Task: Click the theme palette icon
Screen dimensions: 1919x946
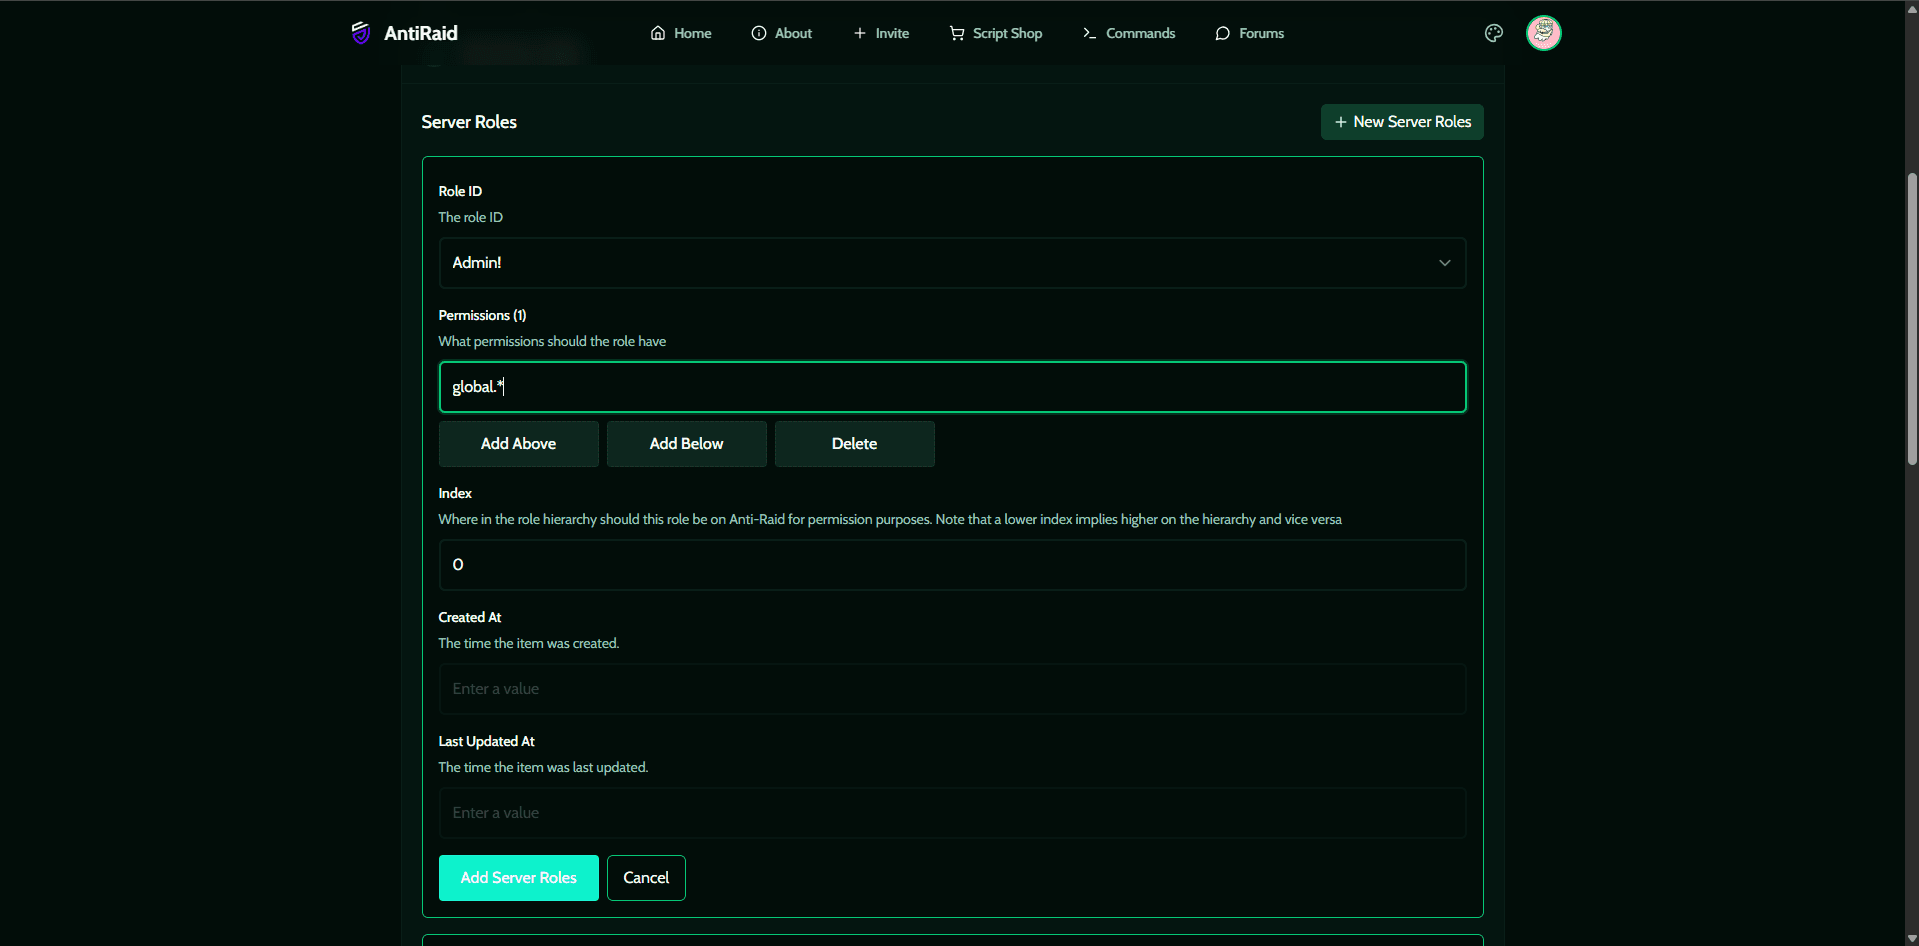Action: 1493,33
